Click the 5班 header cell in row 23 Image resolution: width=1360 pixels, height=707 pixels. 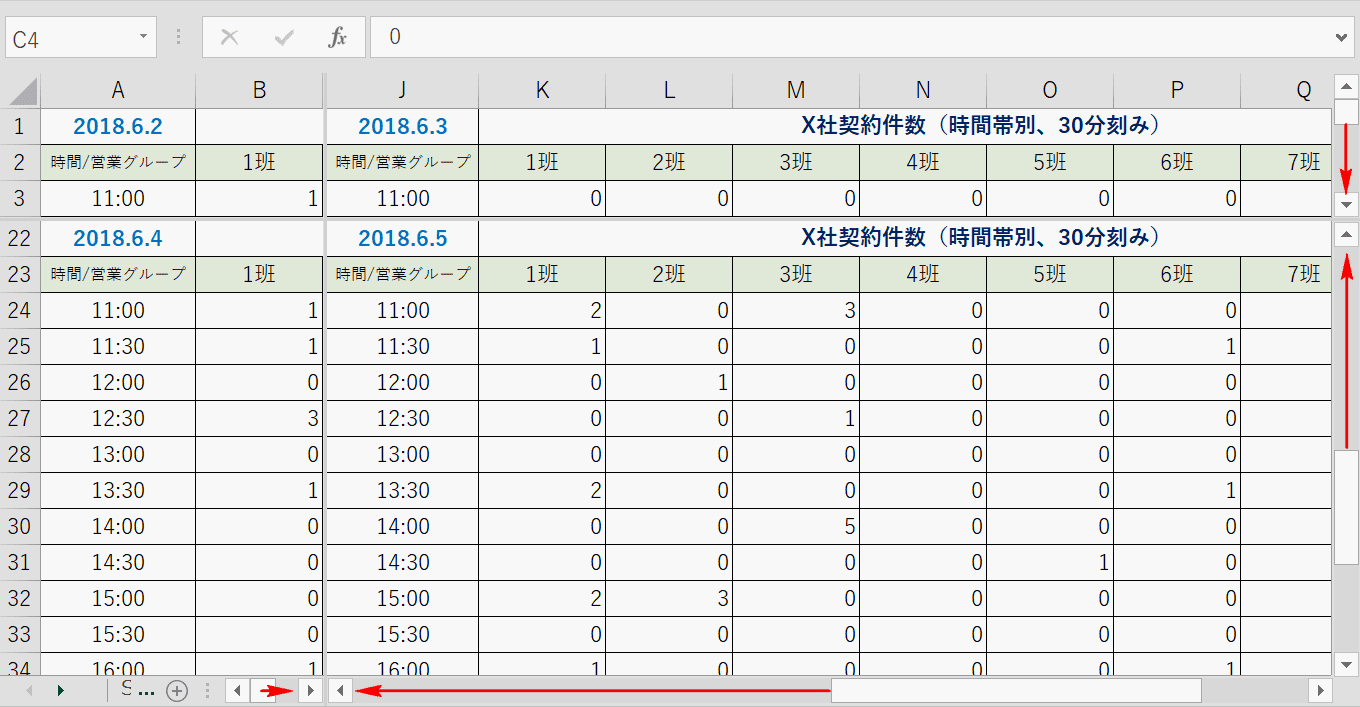(1050, 275)
